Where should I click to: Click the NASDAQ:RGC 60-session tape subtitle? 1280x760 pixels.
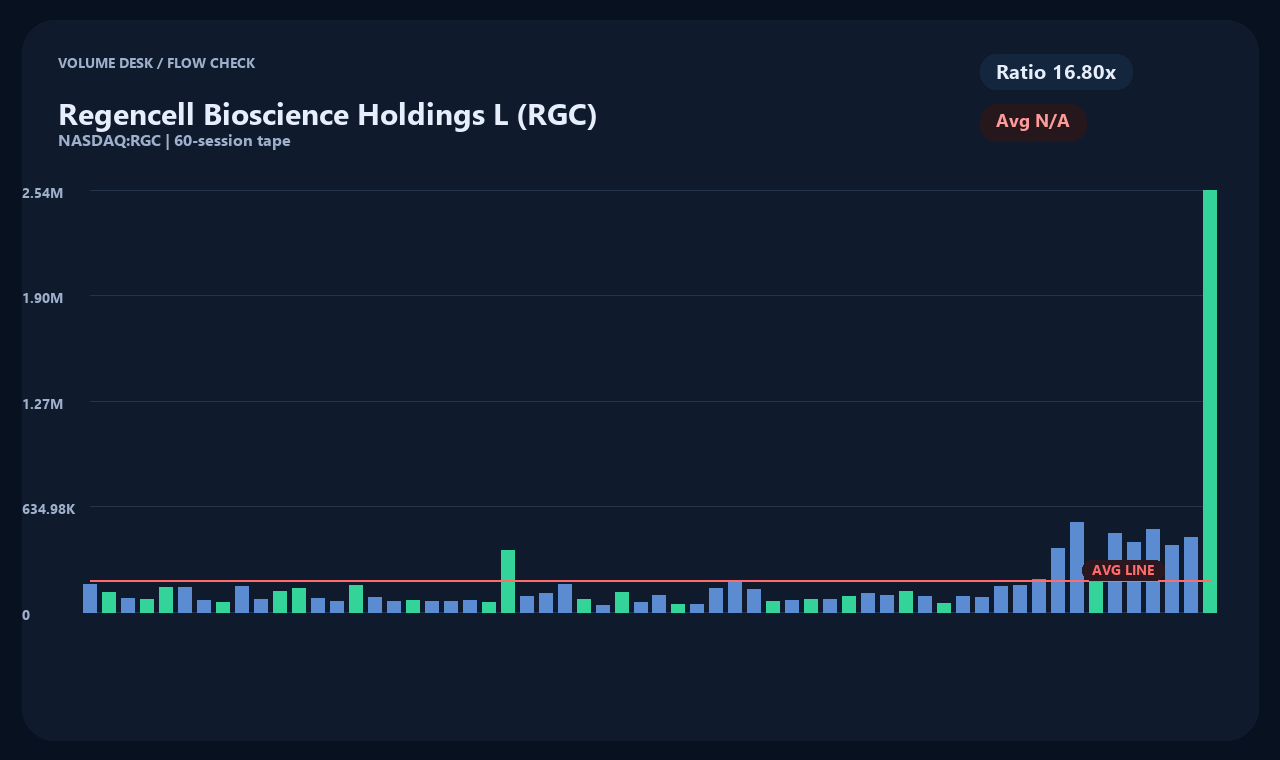pyautogui.click(x=174, y=141)
